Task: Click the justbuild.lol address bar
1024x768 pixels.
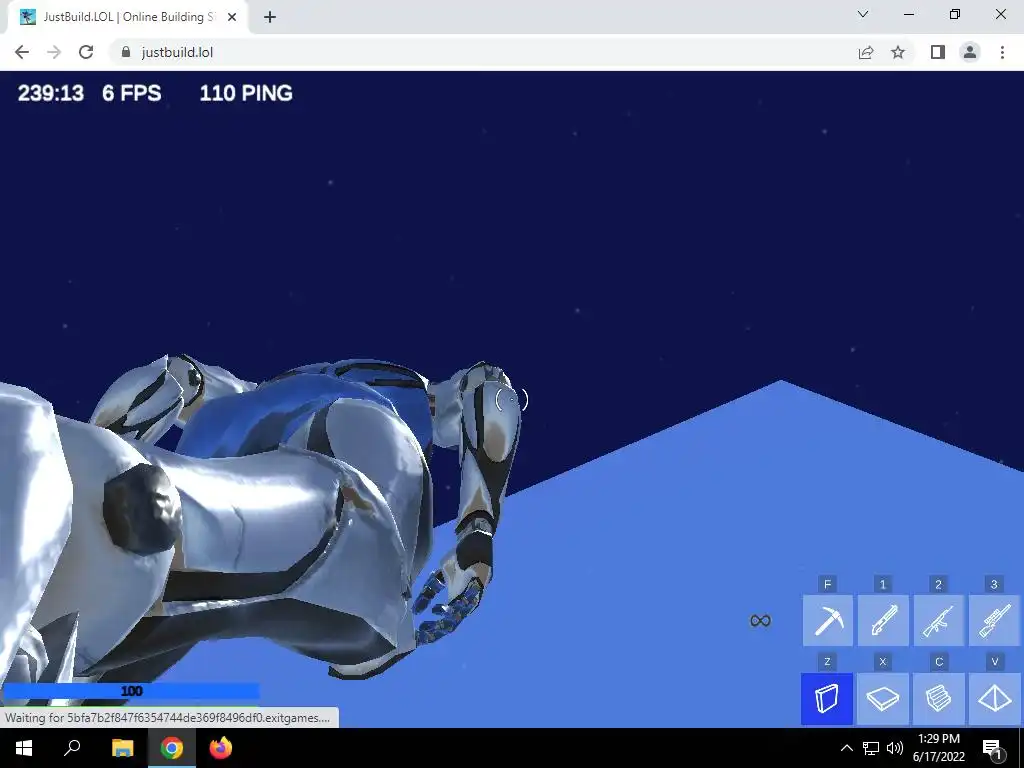Action: click(x=483, y=52)
